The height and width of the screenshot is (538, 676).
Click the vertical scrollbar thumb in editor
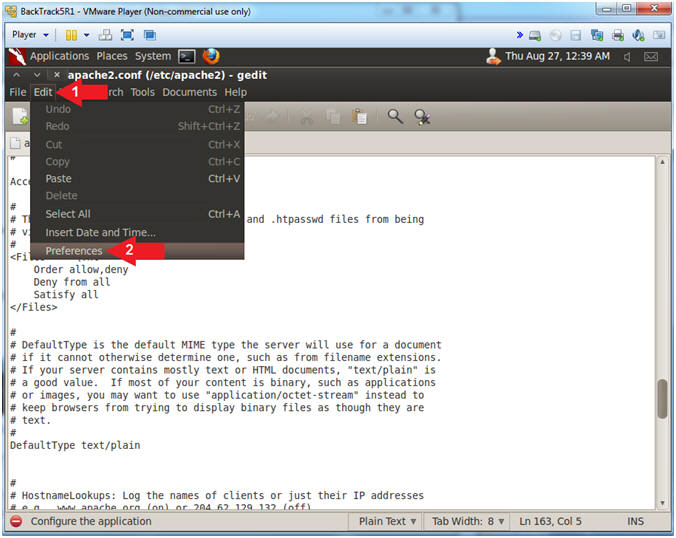(x=662, y=399)
